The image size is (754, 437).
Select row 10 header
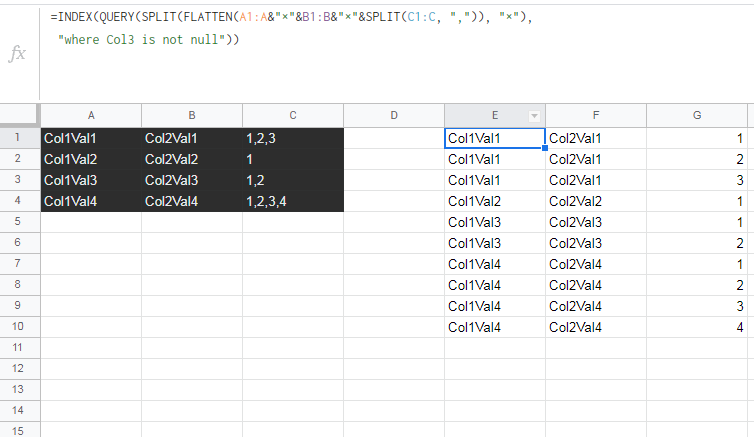18,326
